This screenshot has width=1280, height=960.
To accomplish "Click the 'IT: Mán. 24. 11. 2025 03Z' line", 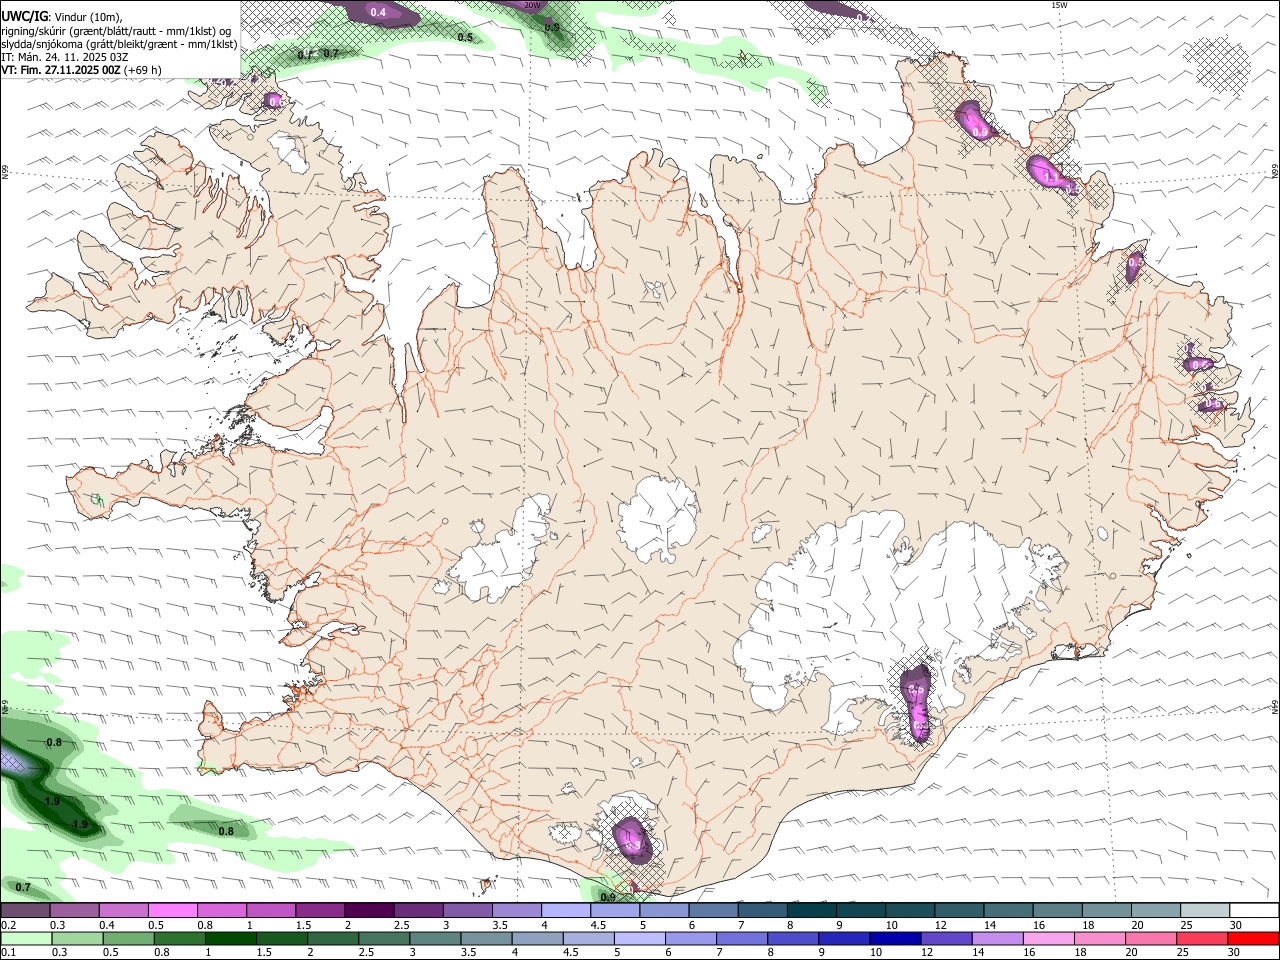I will pyautogui.click(x=62, y=57).
